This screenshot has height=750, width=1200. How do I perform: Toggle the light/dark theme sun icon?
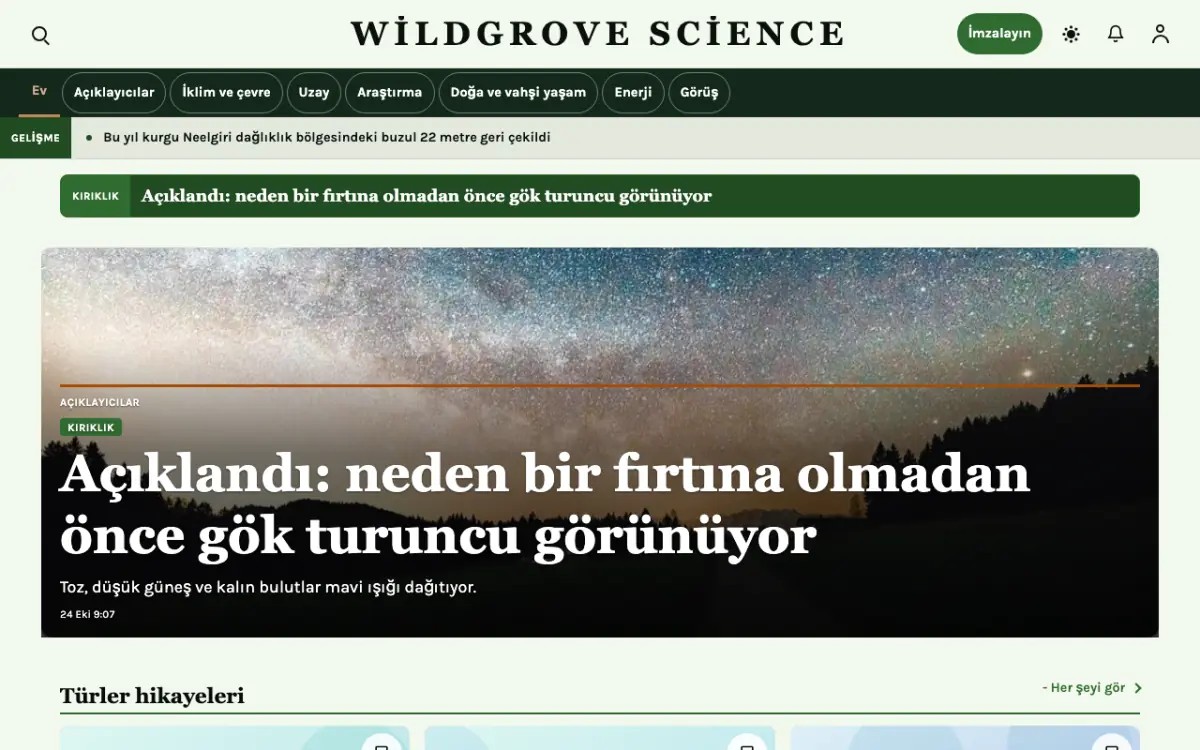pos(1071,34)
